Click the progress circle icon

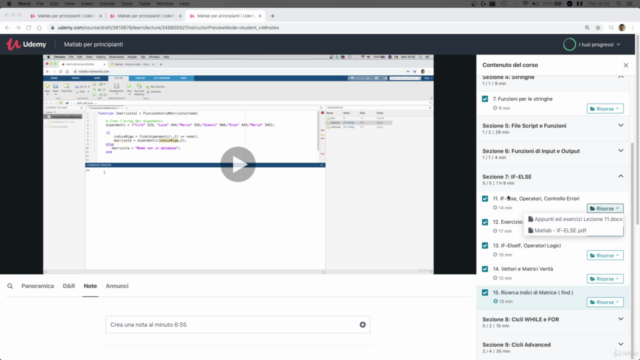point(569,44)
